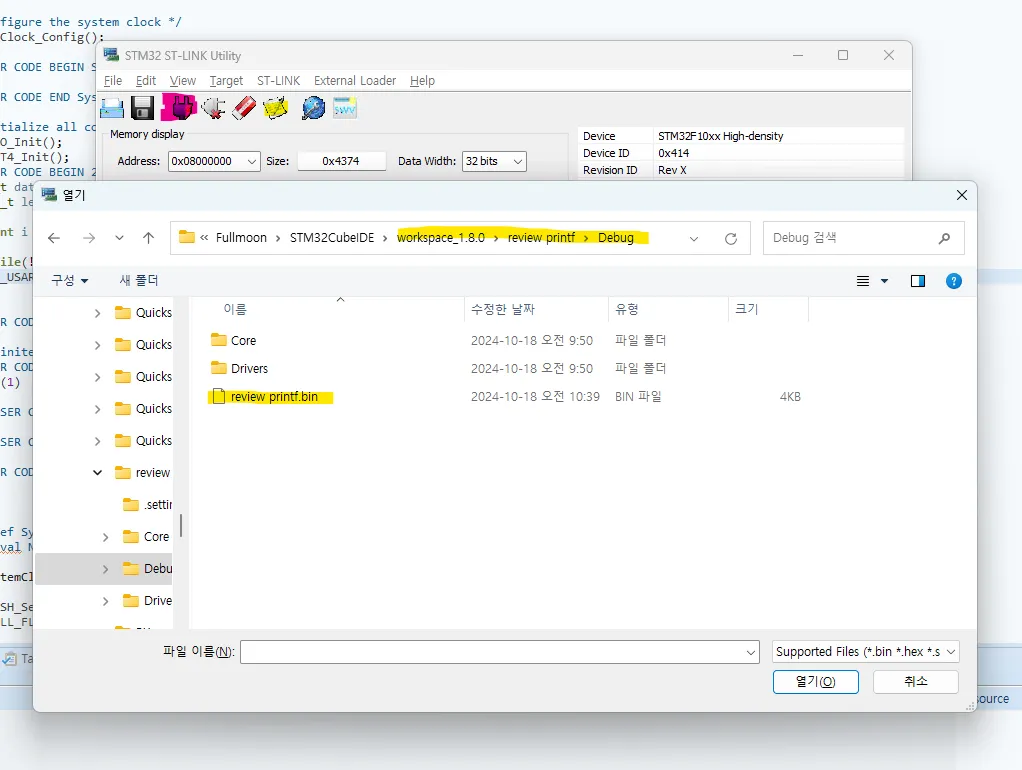Collapse the review folder in the navigation tree
This screenshot has height=770, width=1022.
97,473
